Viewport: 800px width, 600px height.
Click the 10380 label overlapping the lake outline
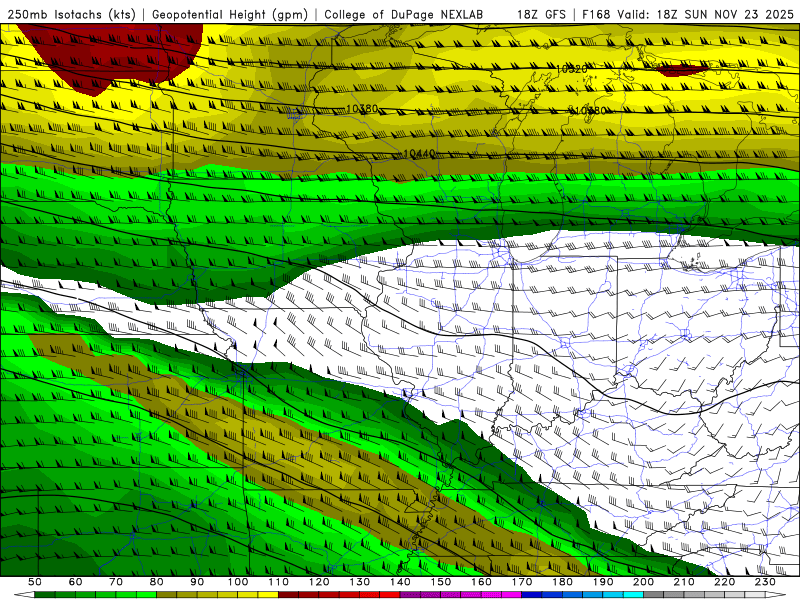(588, 111)
